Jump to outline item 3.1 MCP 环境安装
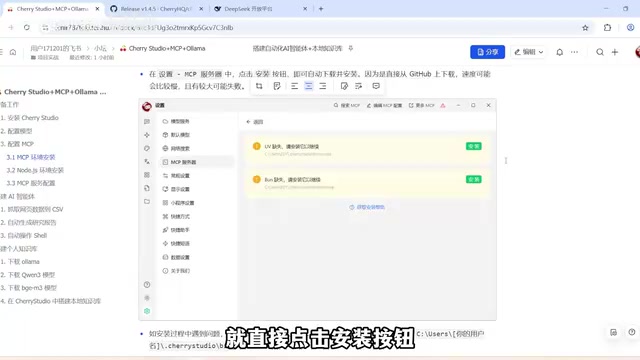Viewport: 640px width, 360px height. coord(31,157)
